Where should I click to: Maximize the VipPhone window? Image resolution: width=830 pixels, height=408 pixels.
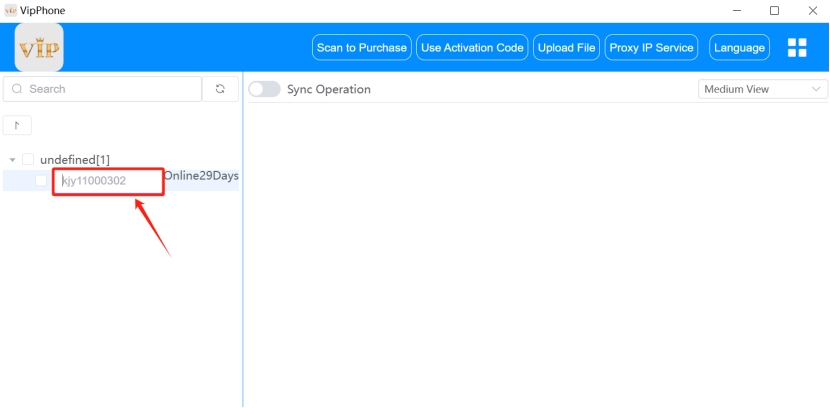[x=774, y=11]
